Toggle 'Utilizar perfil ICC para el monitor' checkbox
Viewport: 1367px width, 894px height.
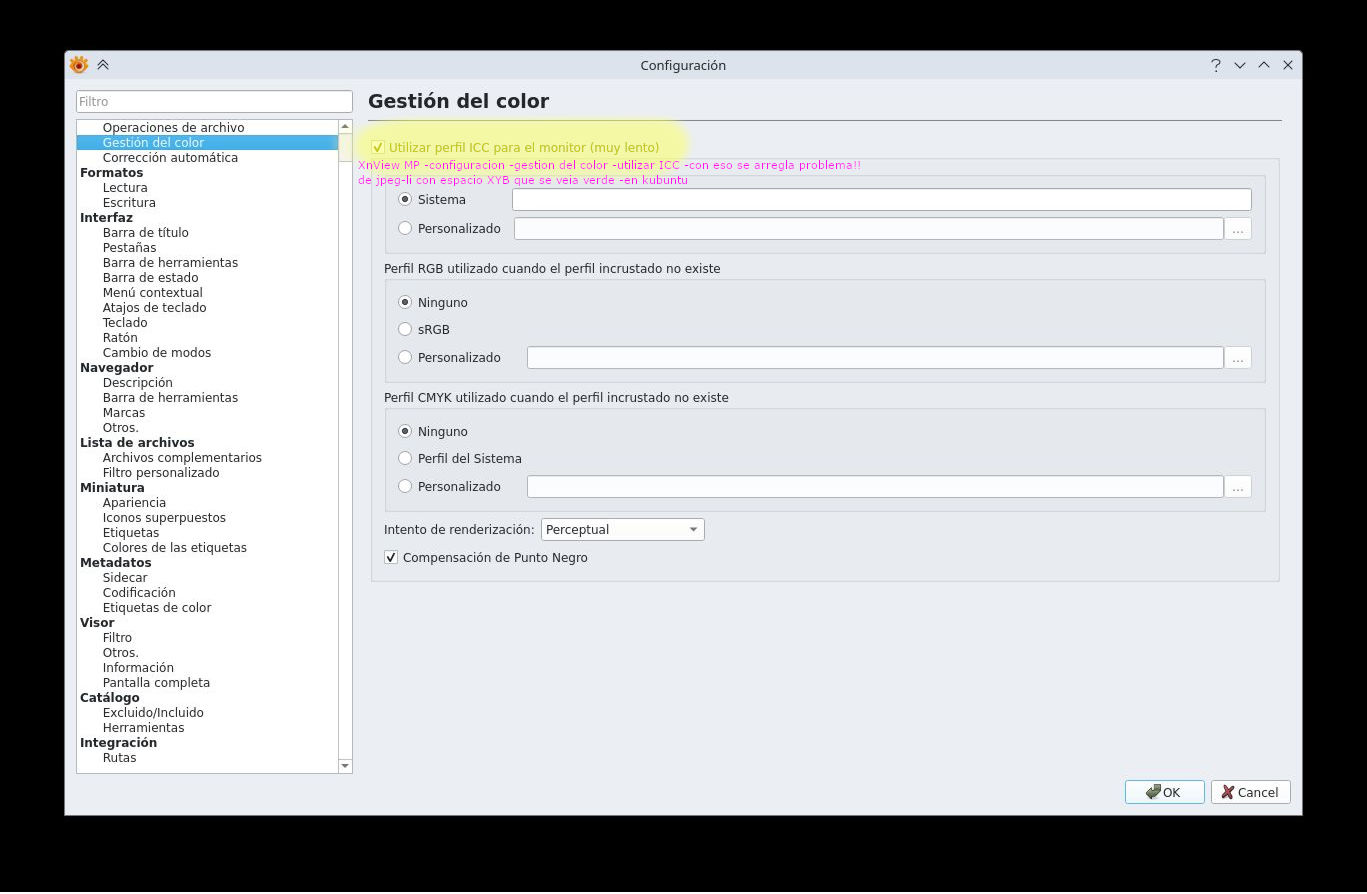378,147
